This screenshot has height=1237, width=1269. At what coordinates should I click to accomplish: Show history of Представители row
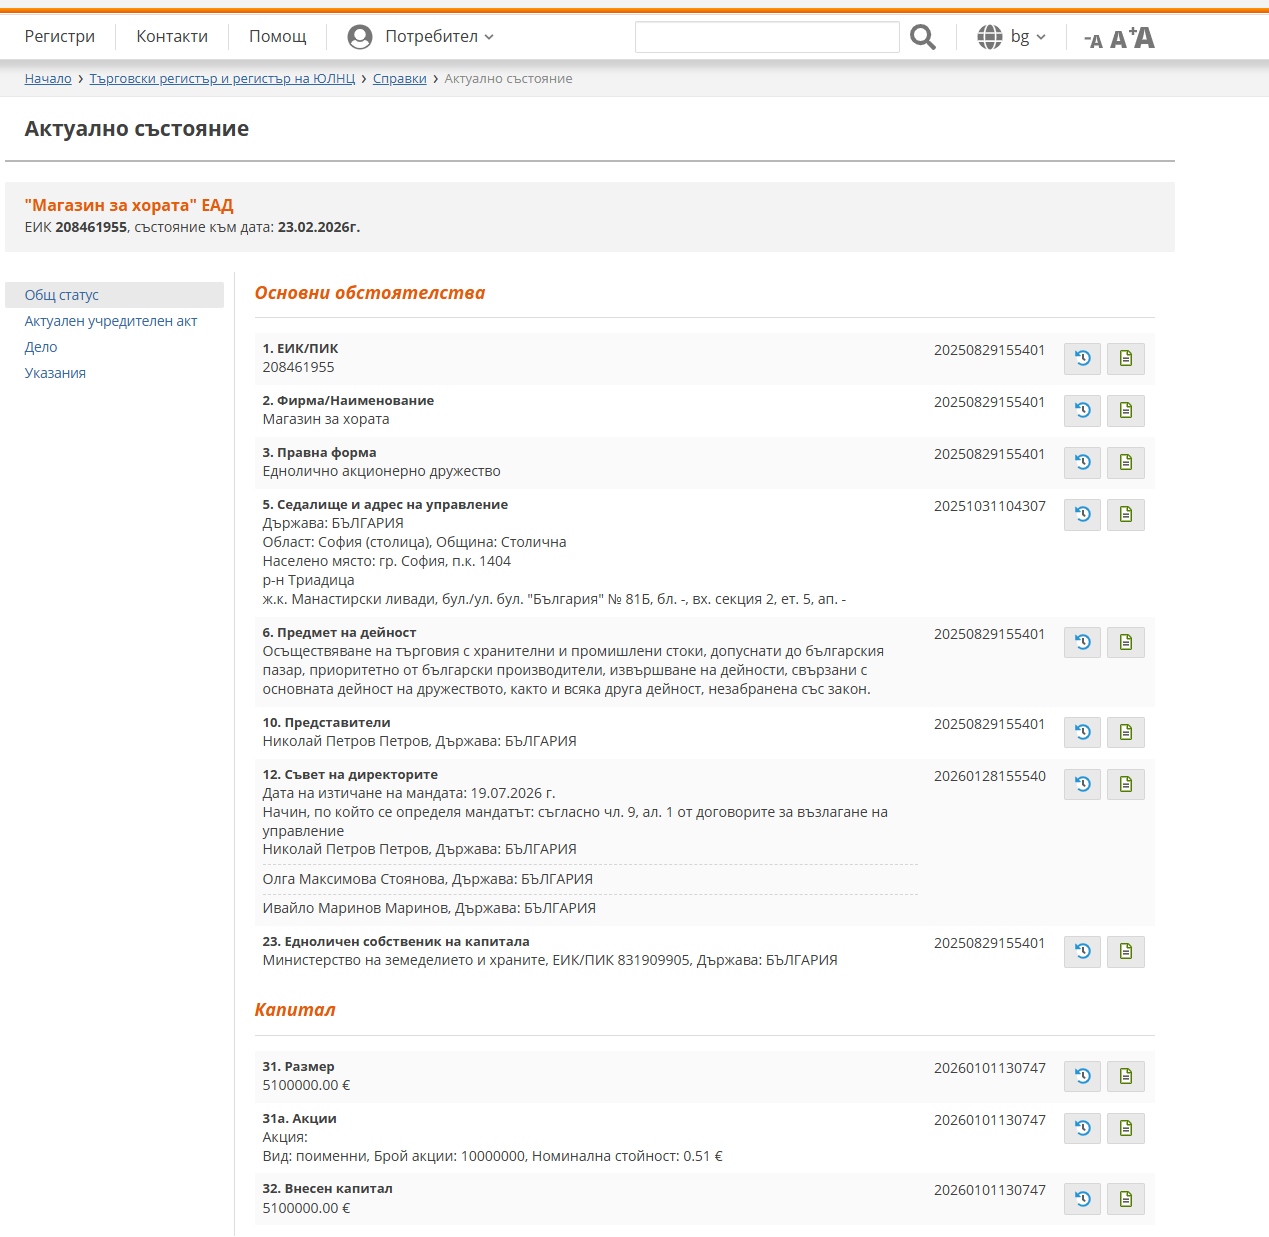(x=1082, y=733)
